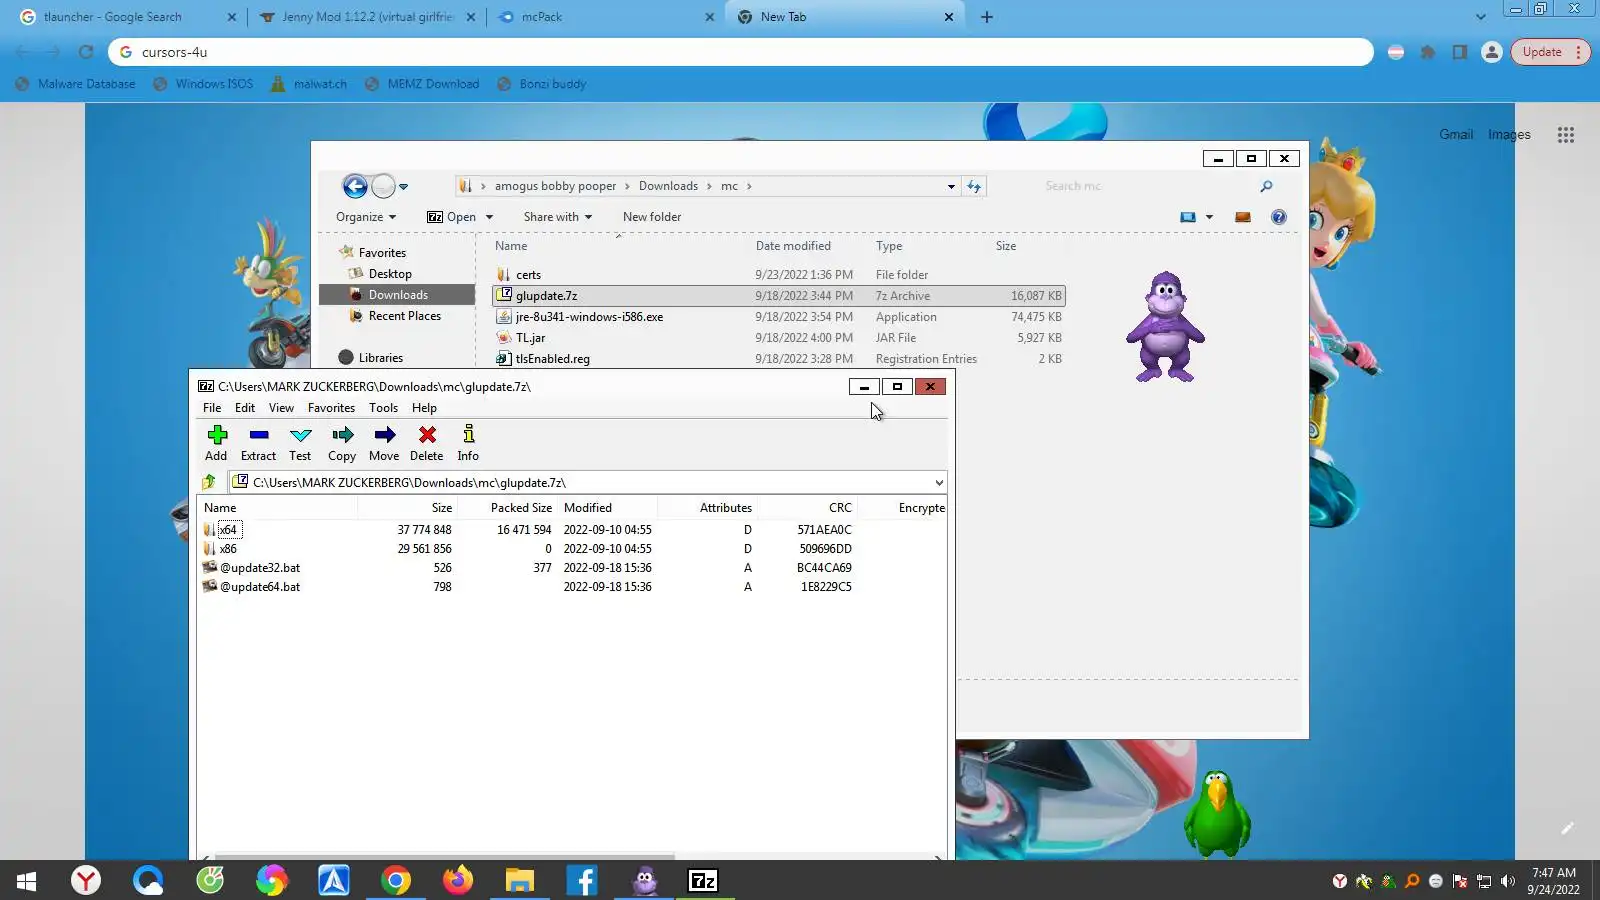The image size is (1600, 900).
Task: Open Chrome's tab search dropdown
Action: (1481, 17)
